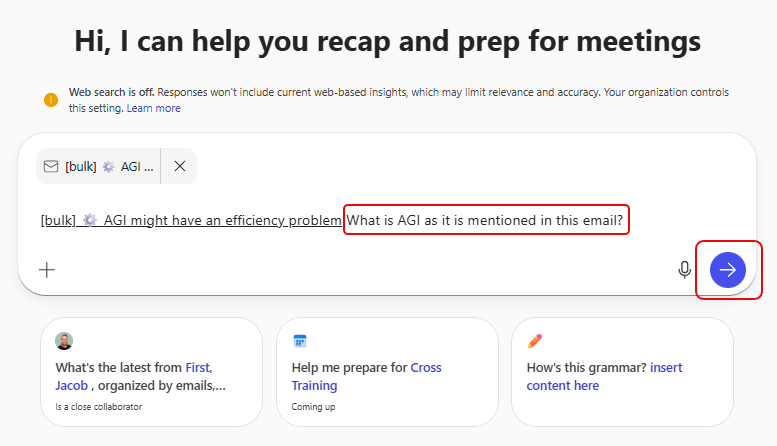Click the microphone dictation icon
777x446 pixels.
point(685,269)
